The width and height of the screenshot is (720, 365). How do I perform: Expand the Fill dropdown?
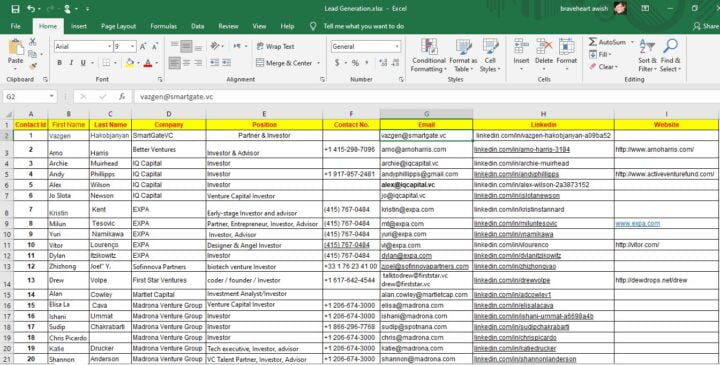click(610, 55)
